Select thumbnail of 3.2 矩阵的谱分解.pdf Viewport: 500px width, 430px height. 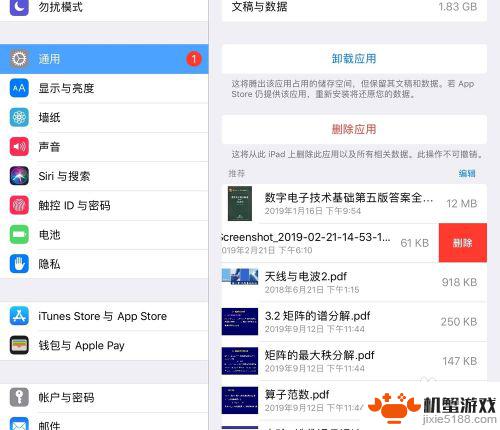240,321
